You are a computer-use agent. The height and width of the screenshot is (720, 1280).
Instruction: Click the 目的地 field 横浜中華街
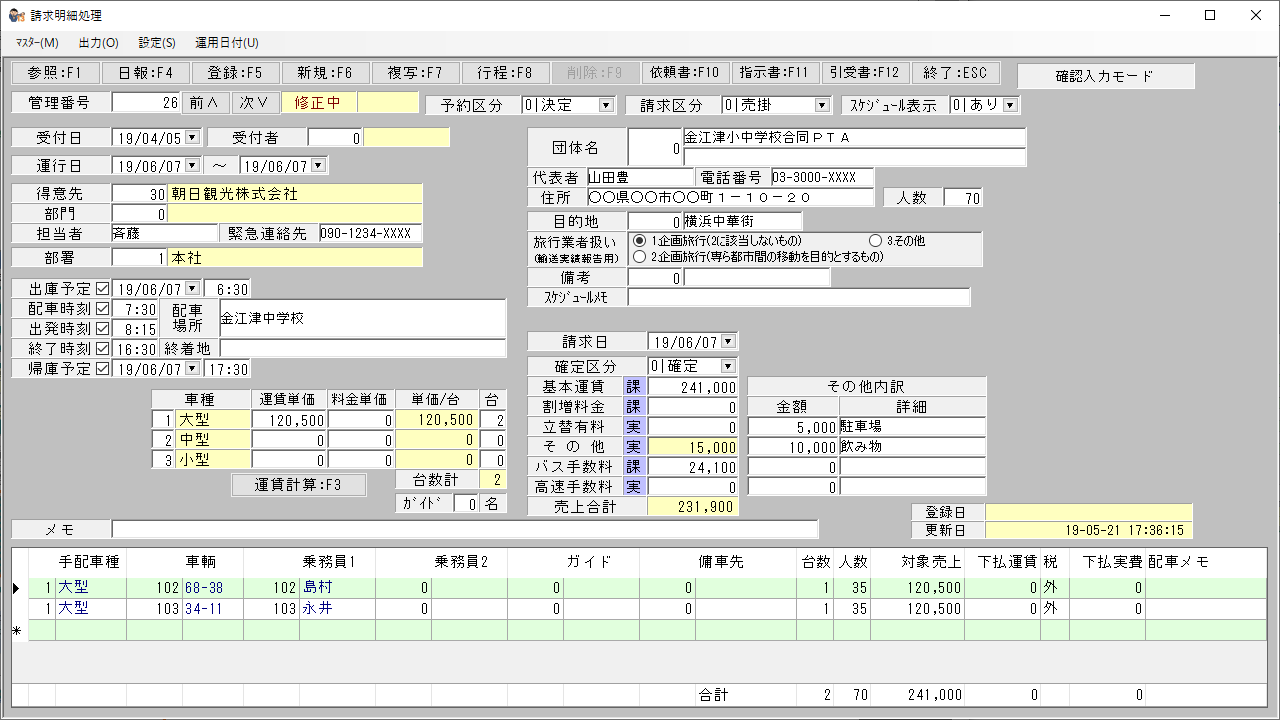click(743, 222)
